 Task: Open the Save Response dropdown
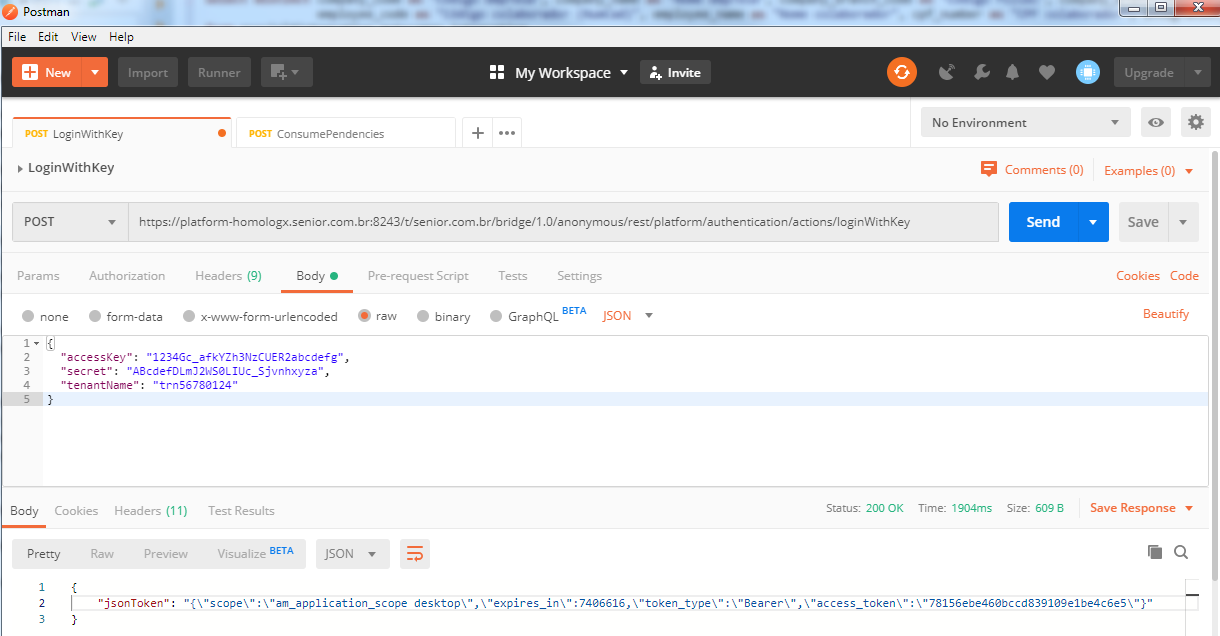(1142, 508)
